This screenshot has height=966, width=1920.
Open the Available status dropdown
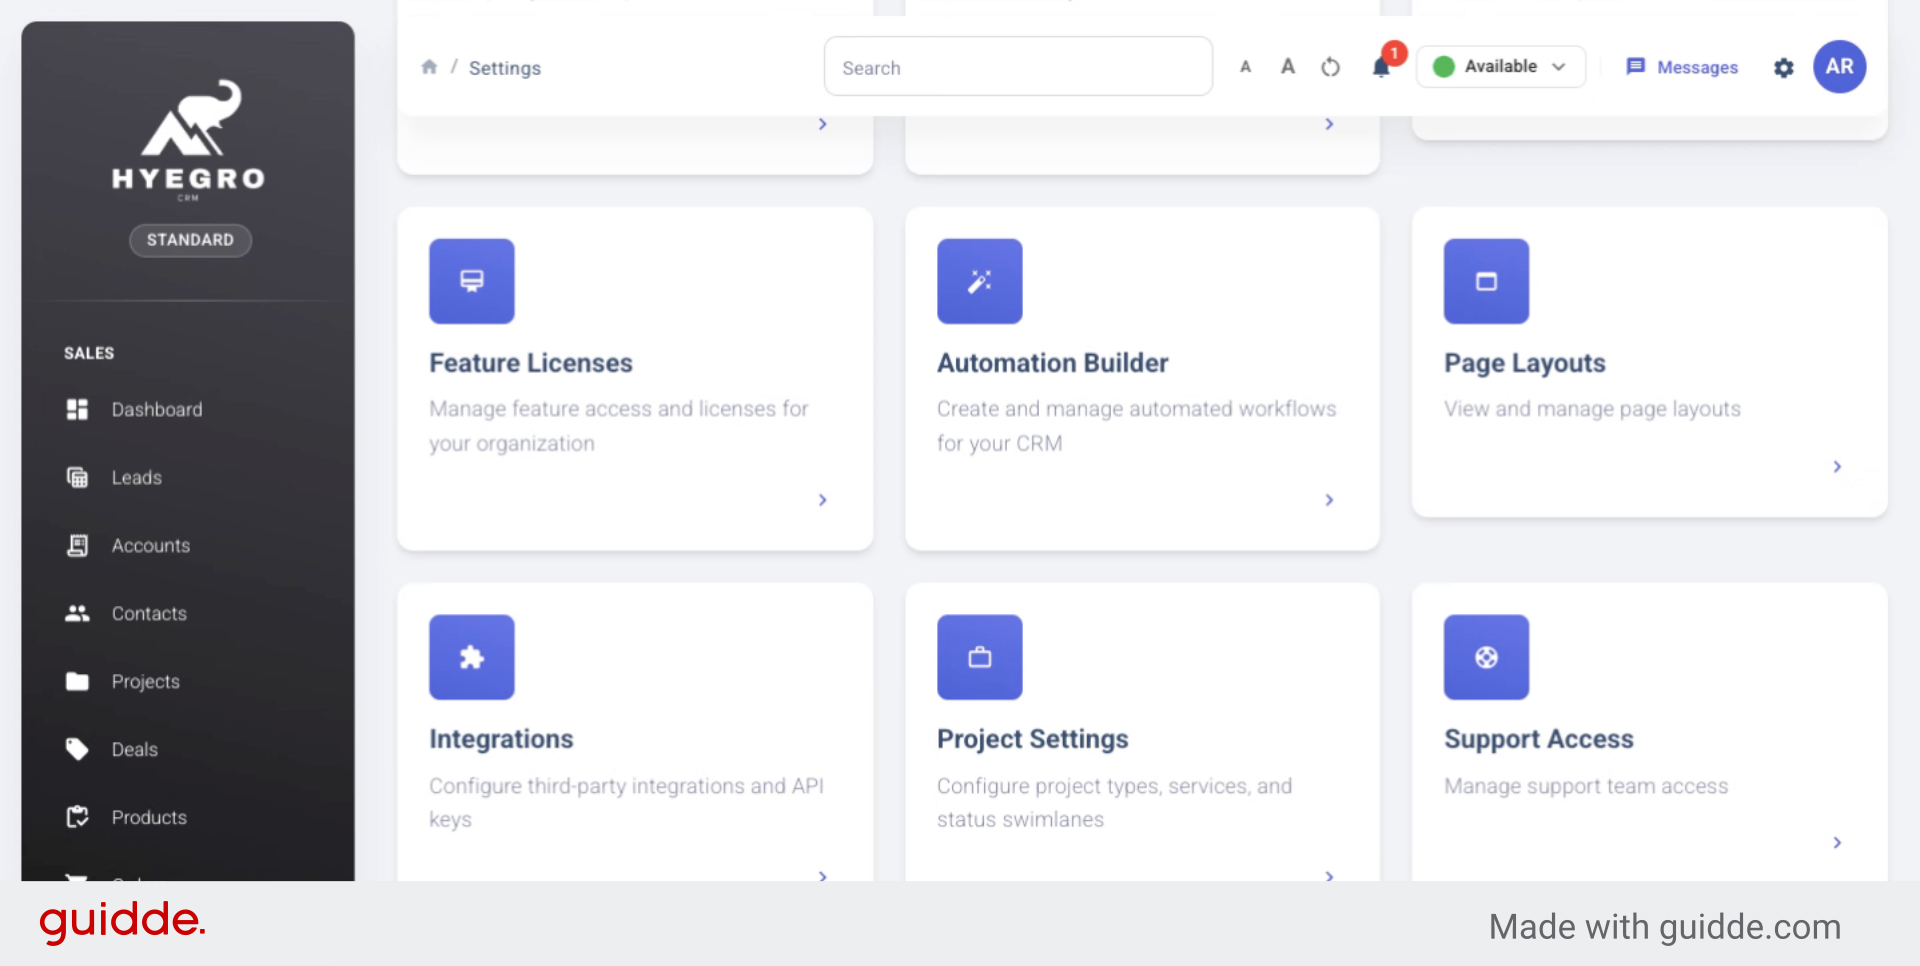(1500, 67)
